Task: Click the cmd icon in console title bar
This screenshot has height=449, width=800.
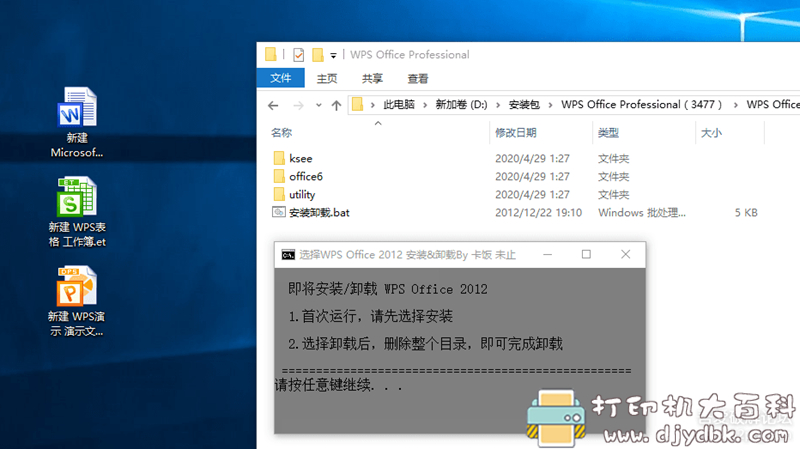Action: [288, 255]
